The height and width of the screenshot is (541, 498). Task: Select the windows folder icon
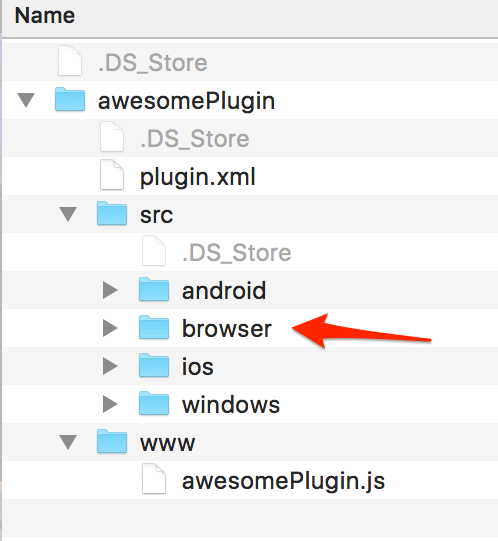[154, 403]
